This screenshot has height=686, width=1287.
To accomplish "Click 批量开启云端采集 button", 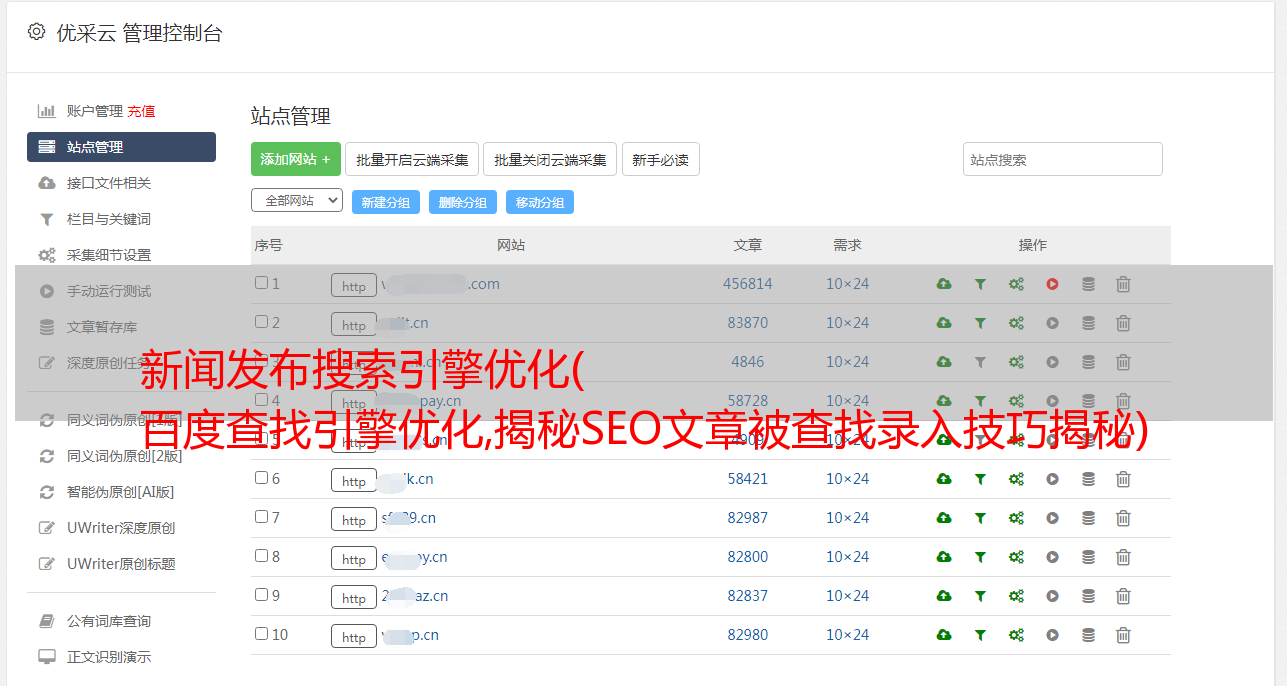I will [x=412, y=159].
